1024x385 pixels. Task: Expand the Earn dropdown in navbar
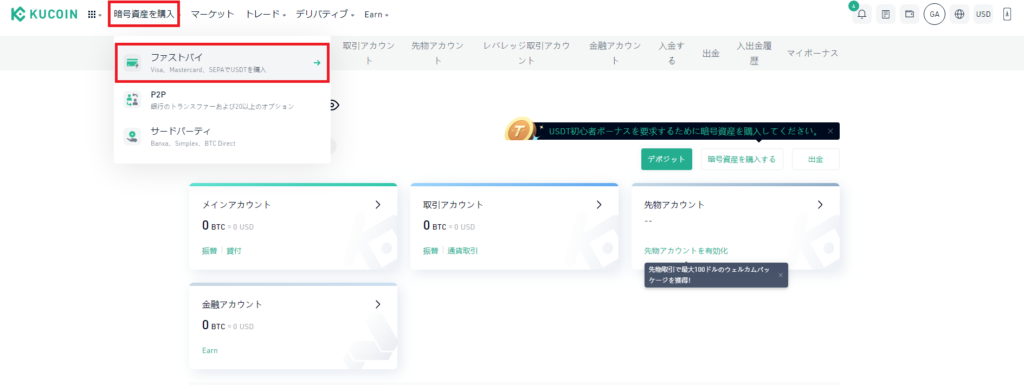coord(376,14)
